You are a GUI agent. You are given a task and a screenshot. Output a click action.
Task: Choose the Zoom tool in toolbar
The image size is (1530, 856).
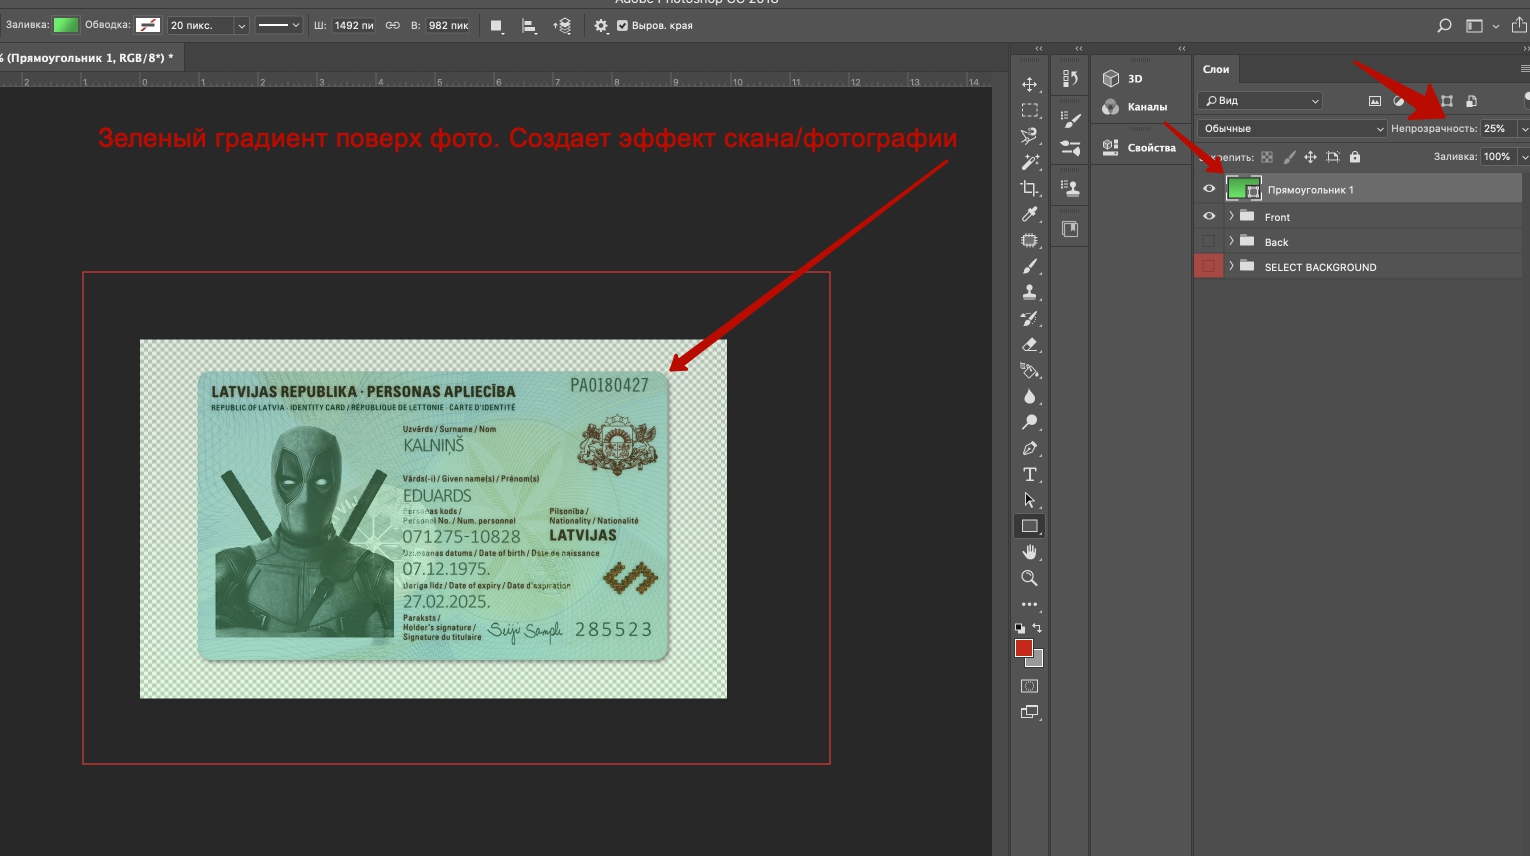[x=1029, y=578]
